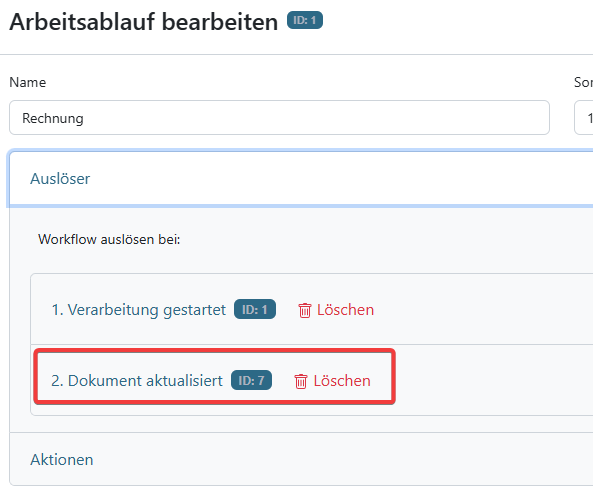Expand the 2. Dokument aktualisiert trigger

tap(137, 381)
